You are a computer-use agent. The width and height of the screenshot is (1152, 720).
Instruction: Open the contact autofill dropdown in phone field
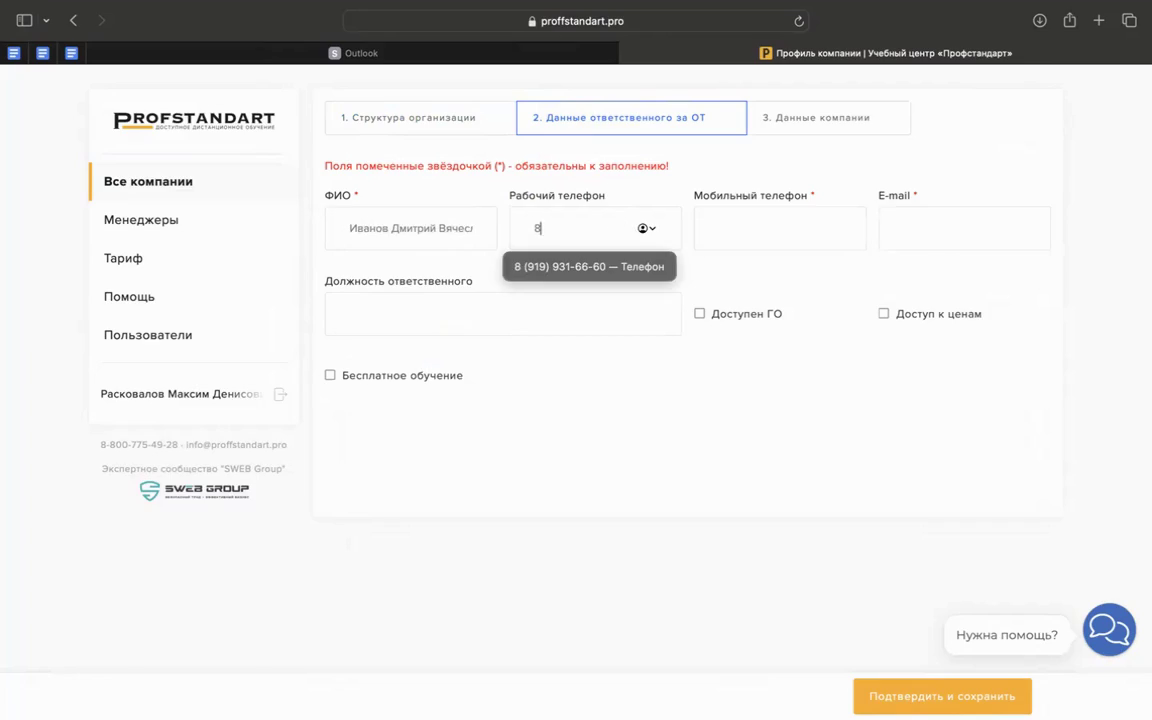(647, 228)
